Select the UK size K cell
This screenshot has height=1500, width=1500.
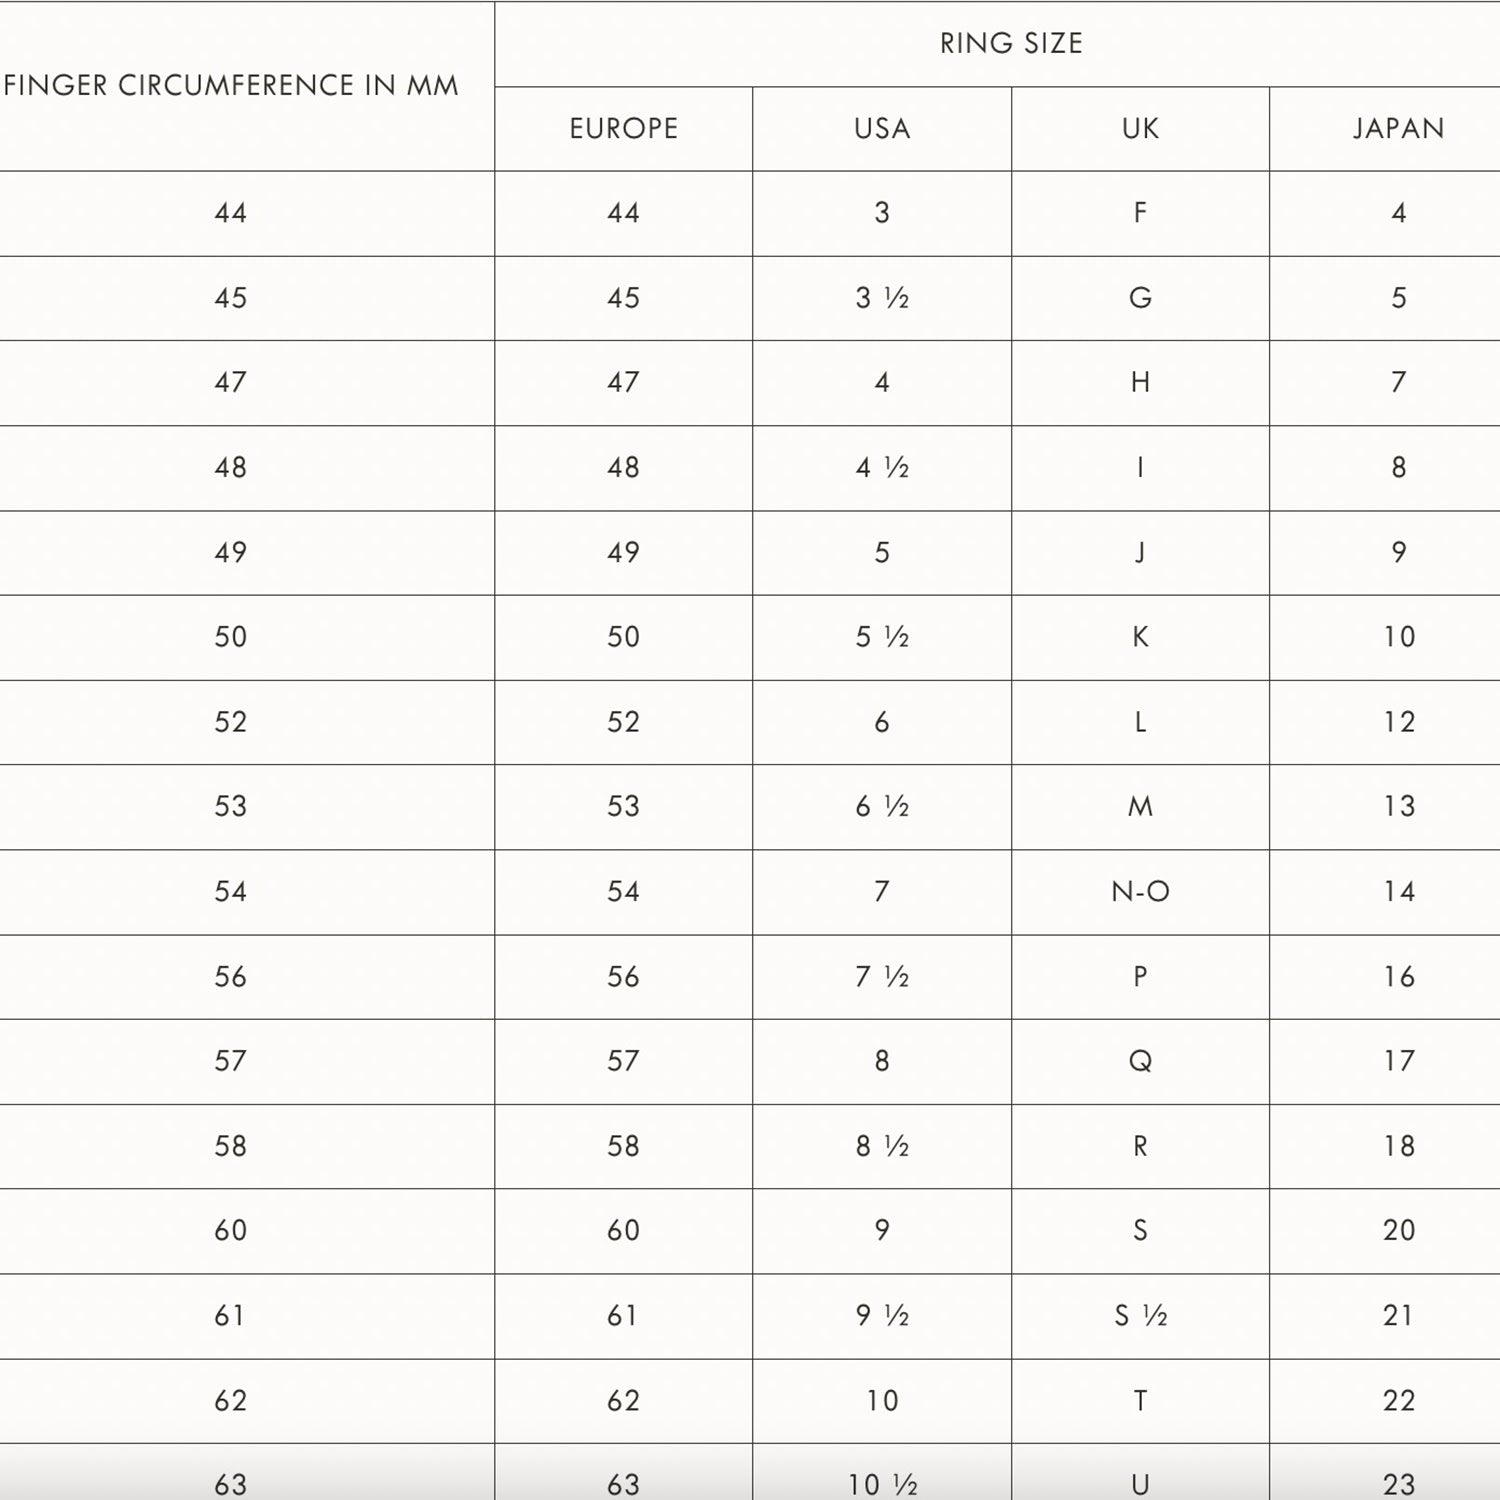[x=1140, y=637]
